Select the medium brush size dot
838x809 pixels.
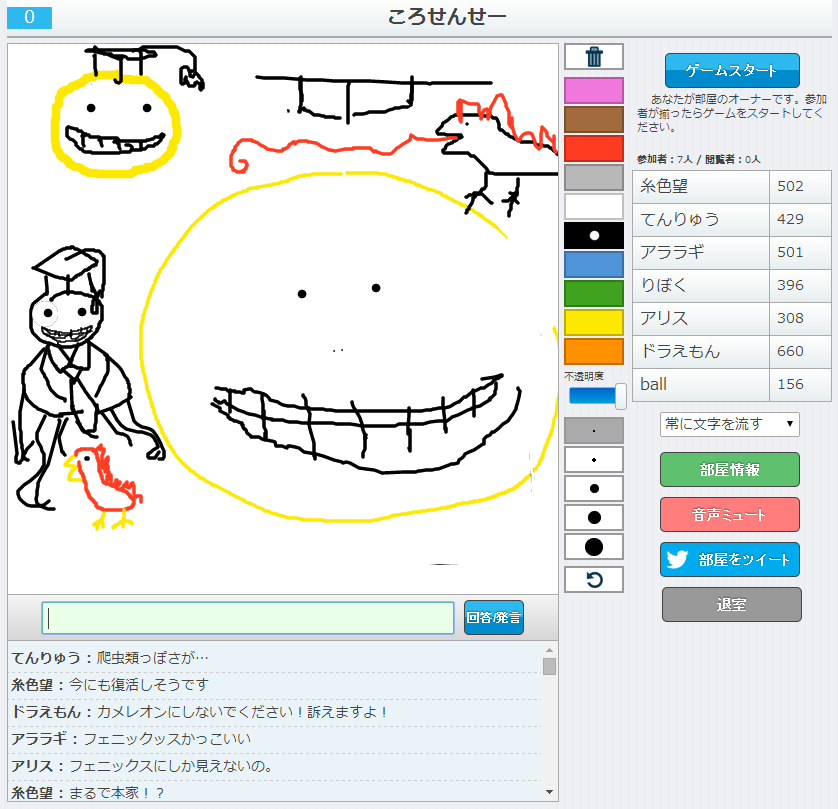pos(594,488)
